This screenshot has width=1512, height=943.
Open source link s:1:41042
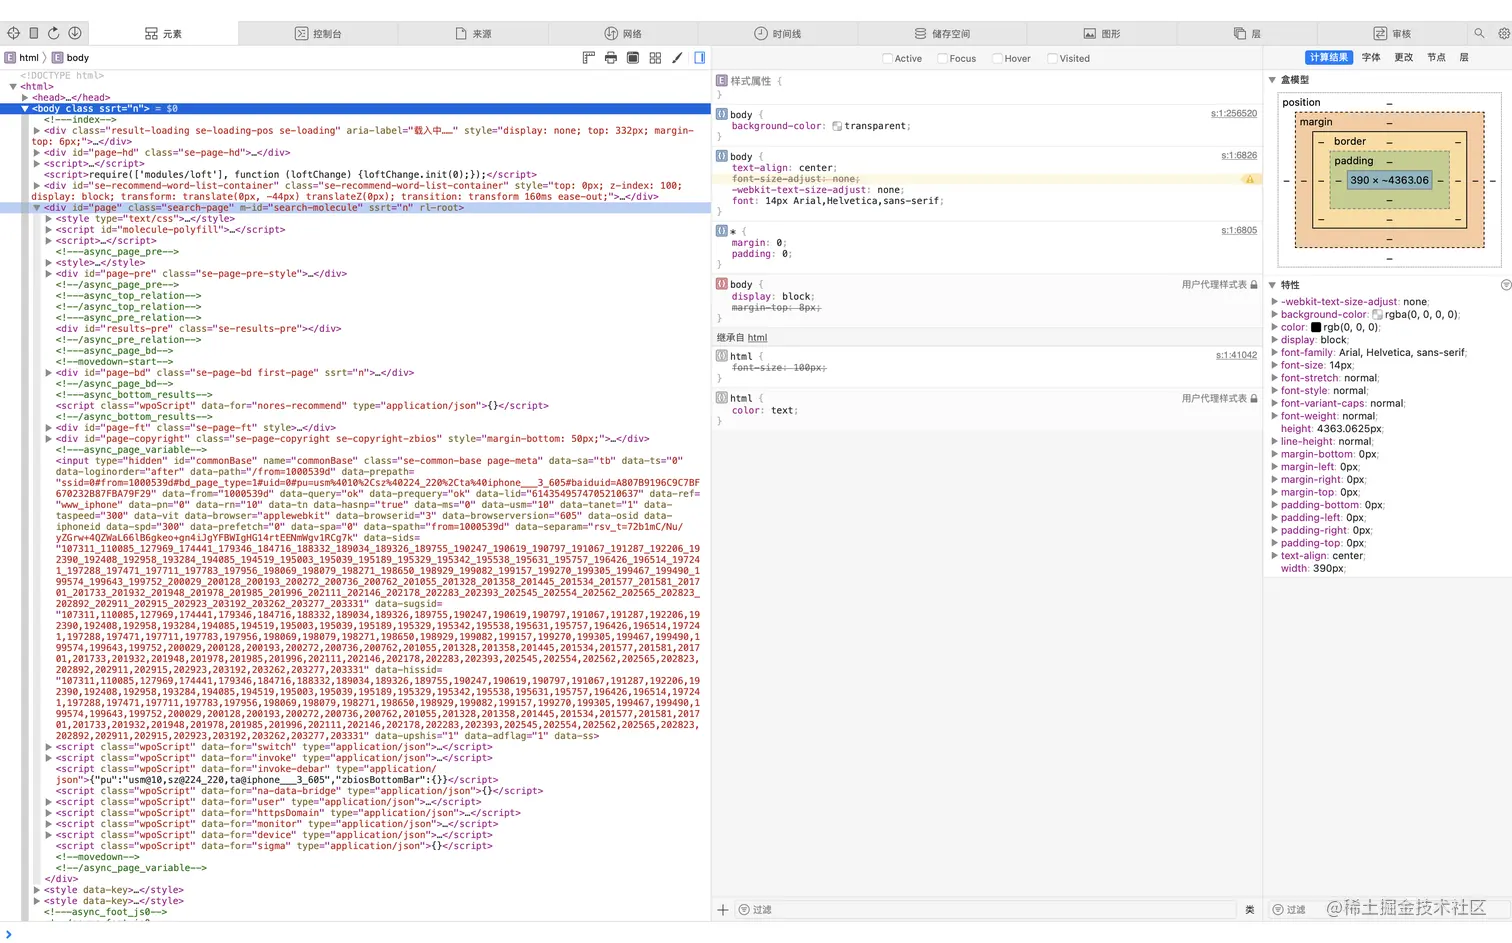coord(1236,355)
